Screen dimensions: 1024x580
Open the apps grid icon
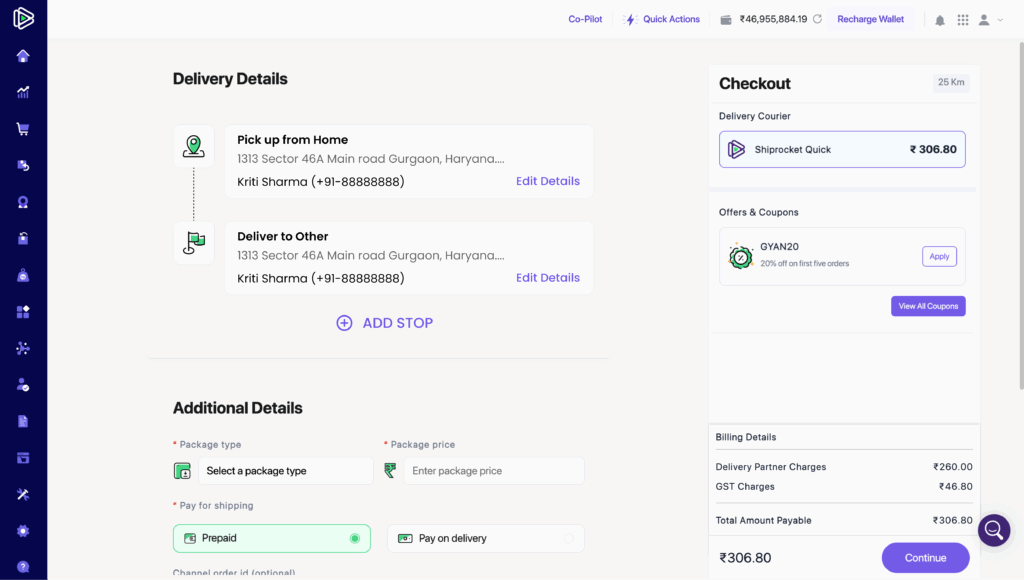963,20
